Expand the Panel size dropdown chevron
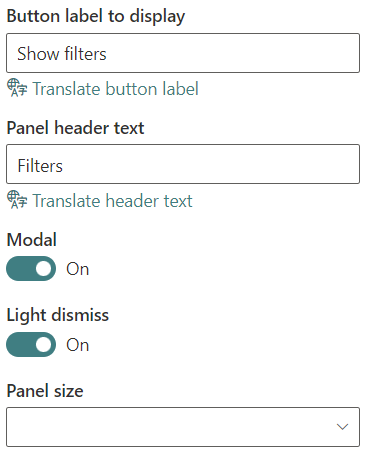This screenshot has width=366, height=452. (x=342, y=427)
